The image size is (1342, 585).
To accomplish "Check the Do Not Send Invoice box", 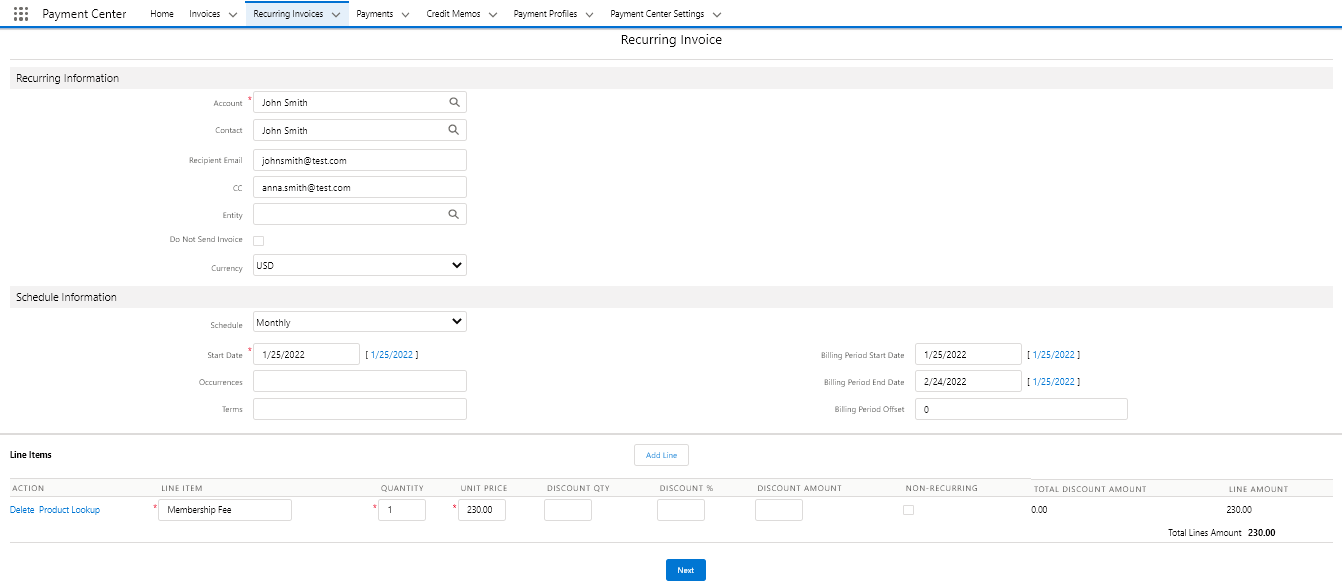I will point(259,240).
